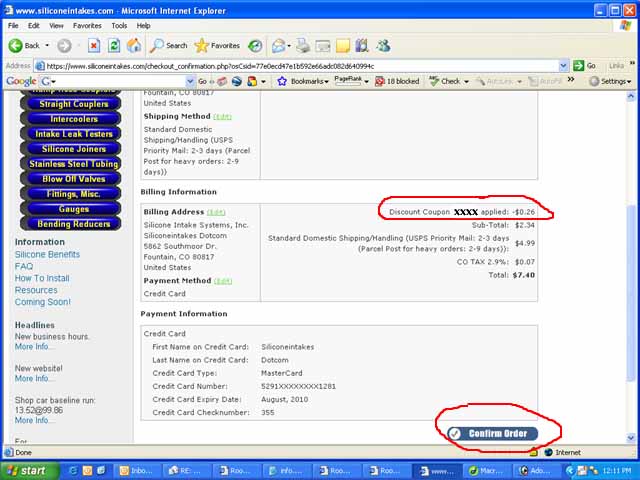Edit the Shipping Method

[x=222, y=117]
